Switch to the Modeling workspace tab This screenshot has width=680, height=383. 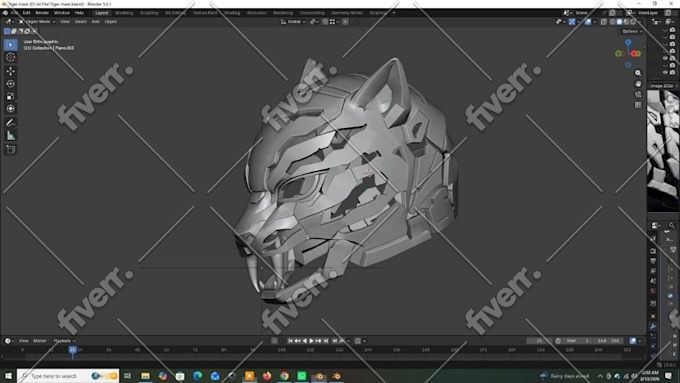point(124,13)
